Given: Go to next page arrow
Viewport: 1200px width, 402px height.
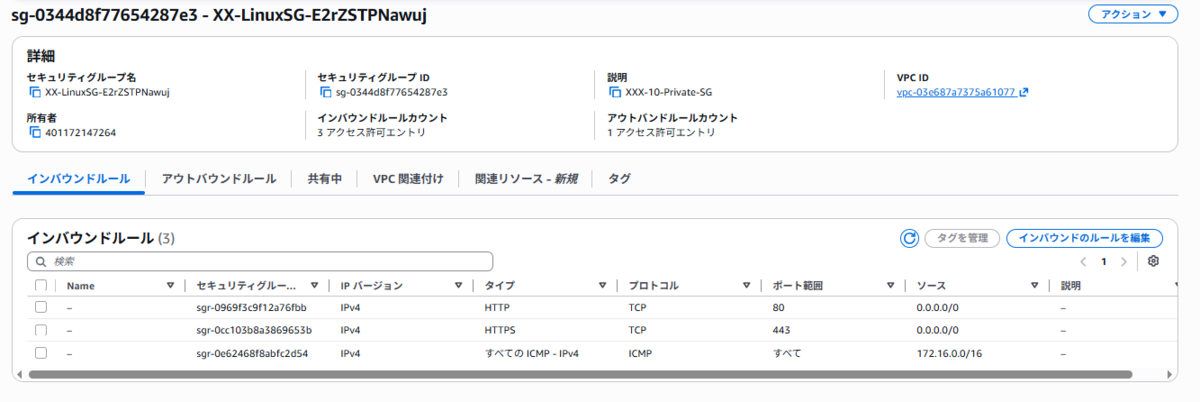Looking at the screenshot, I should [x=1124, y=261].
